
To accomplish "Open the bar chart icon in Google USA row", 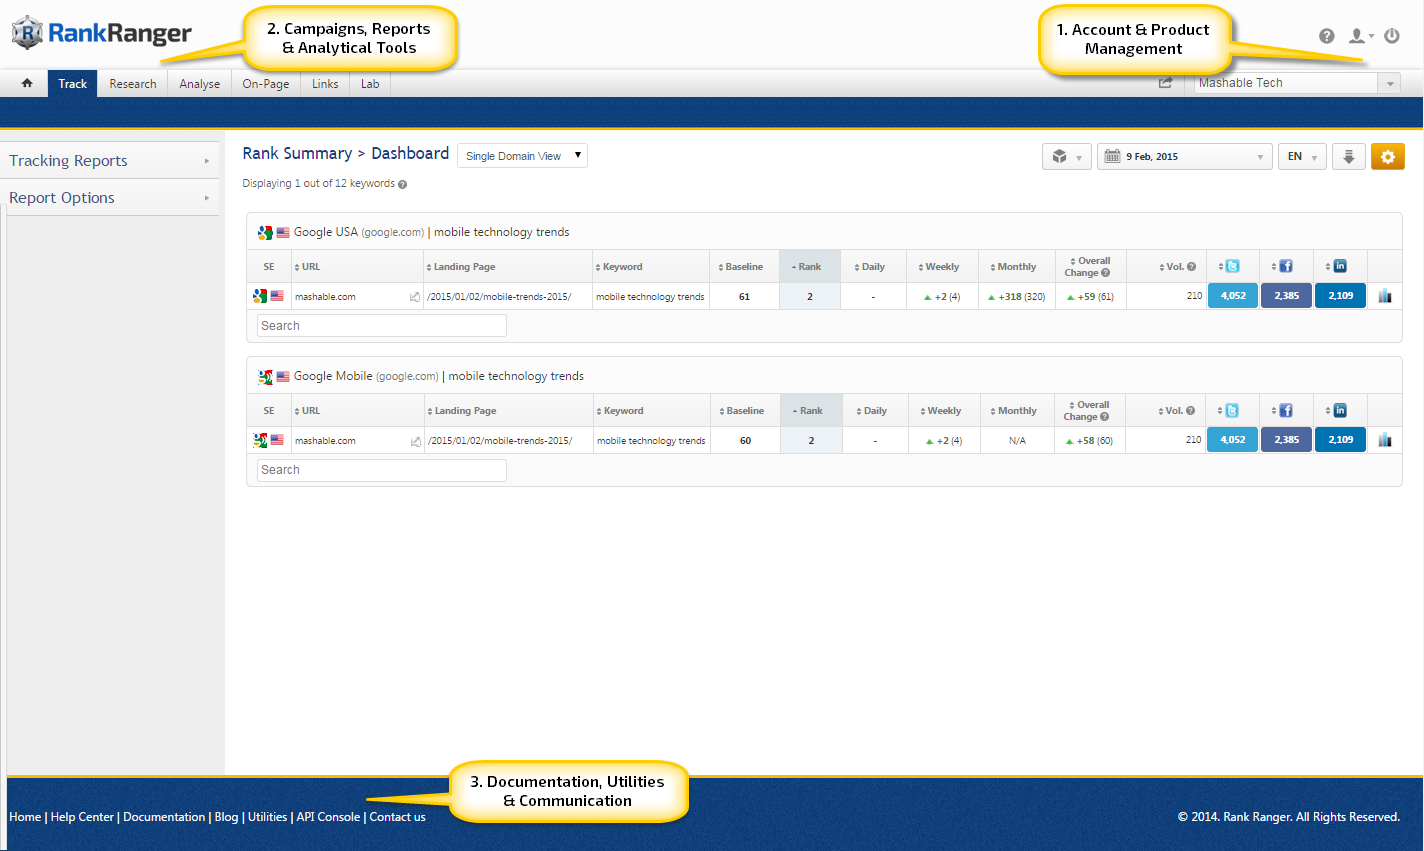I will tap(1384, 296).
